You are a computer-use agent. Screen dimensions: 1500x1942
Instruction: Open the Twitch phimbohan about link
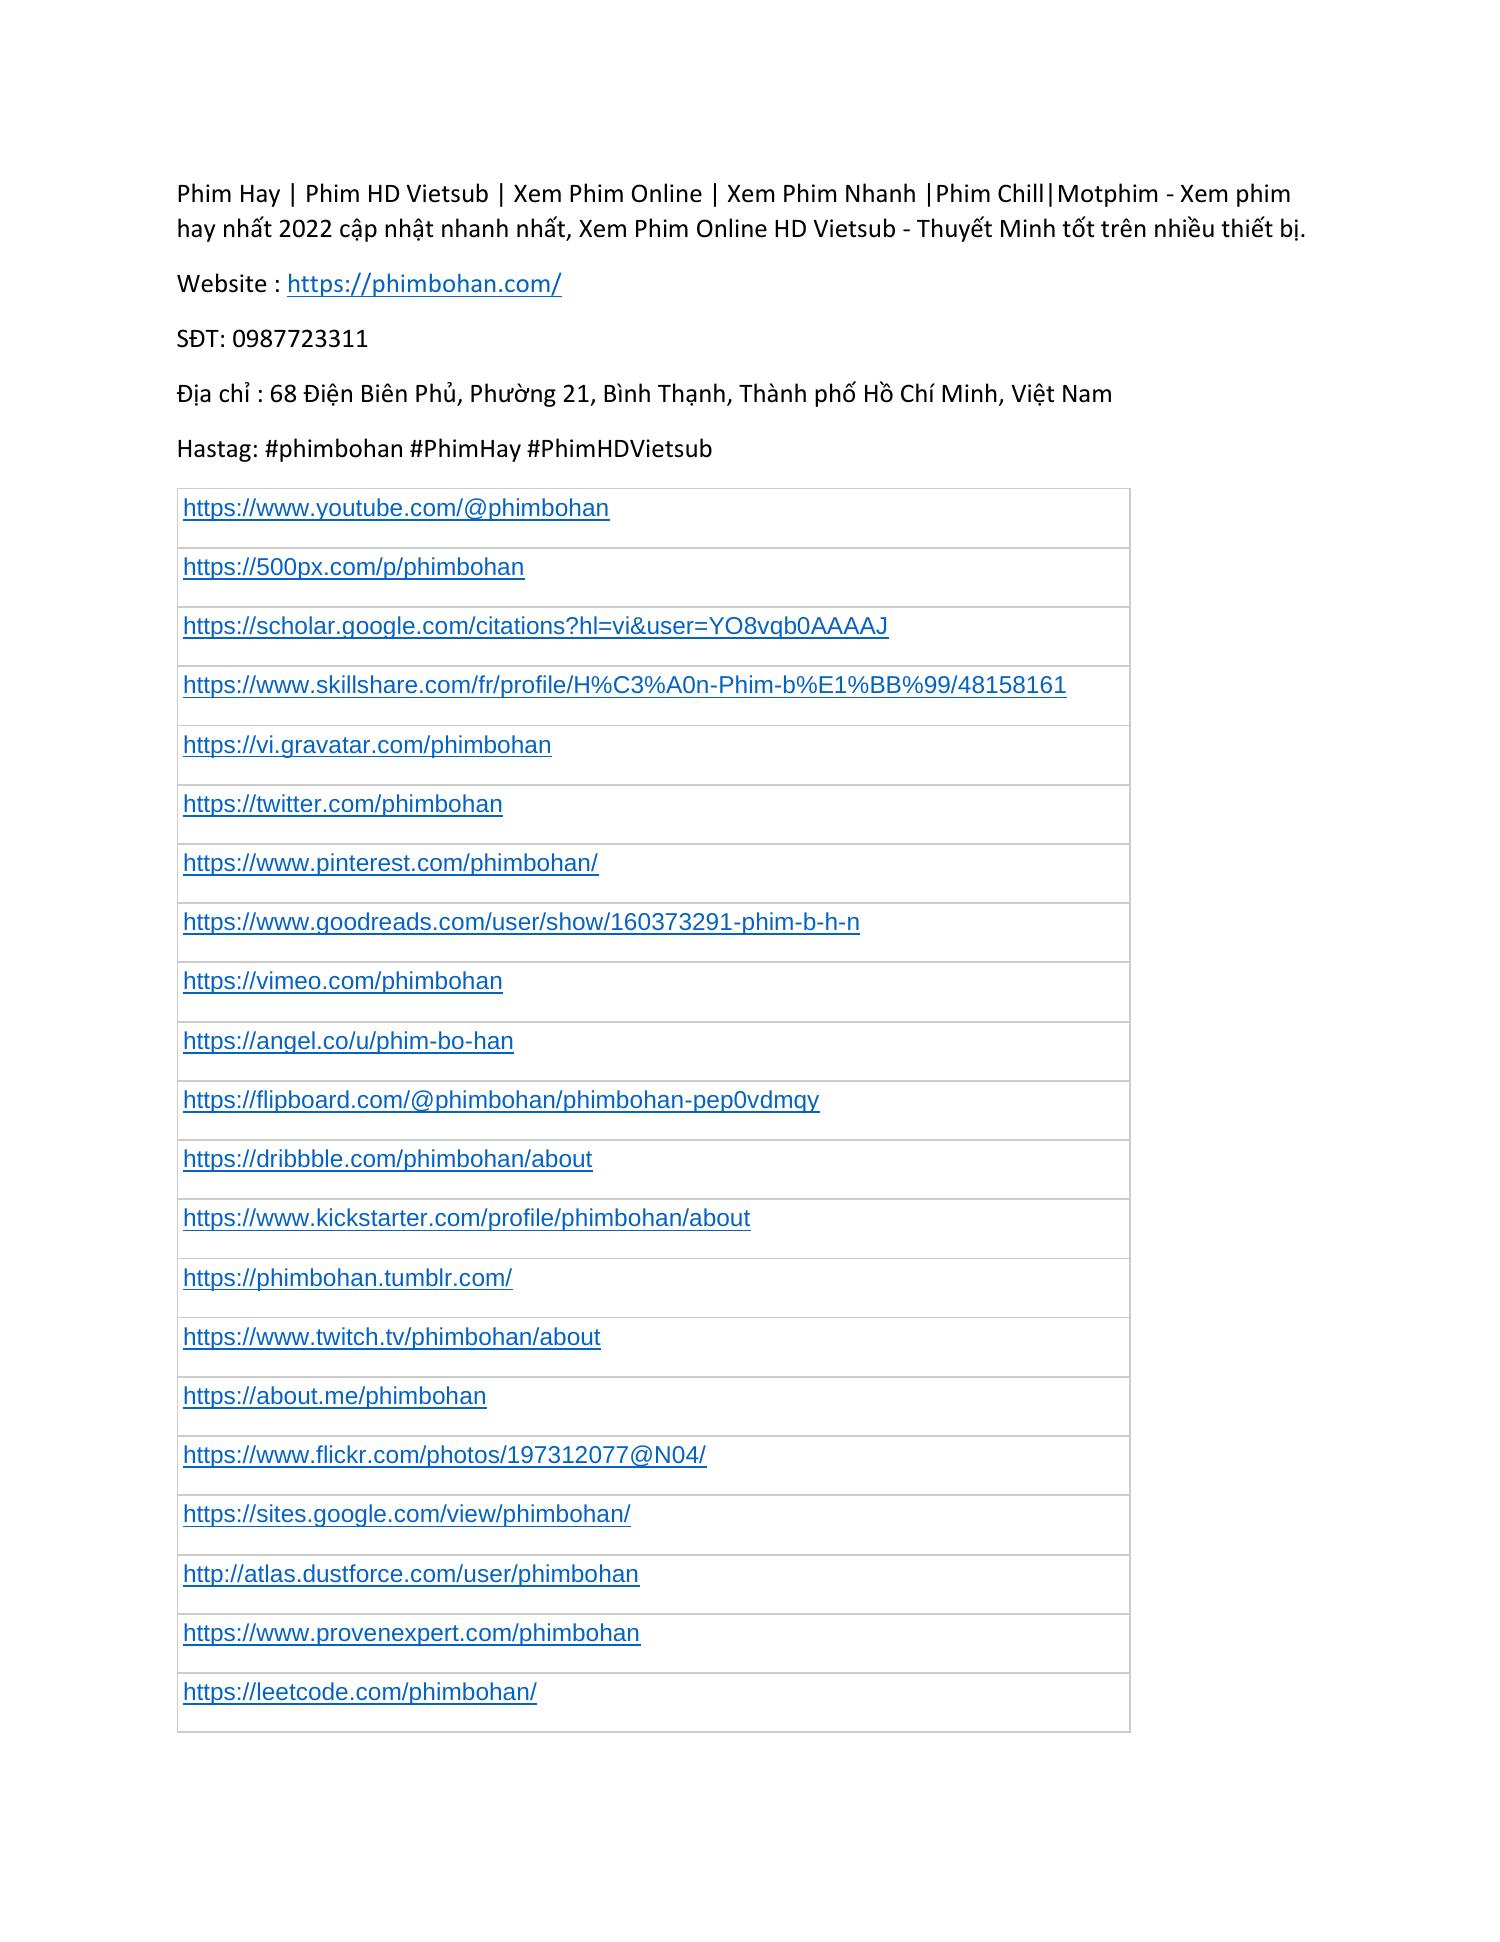(392, 1337)
